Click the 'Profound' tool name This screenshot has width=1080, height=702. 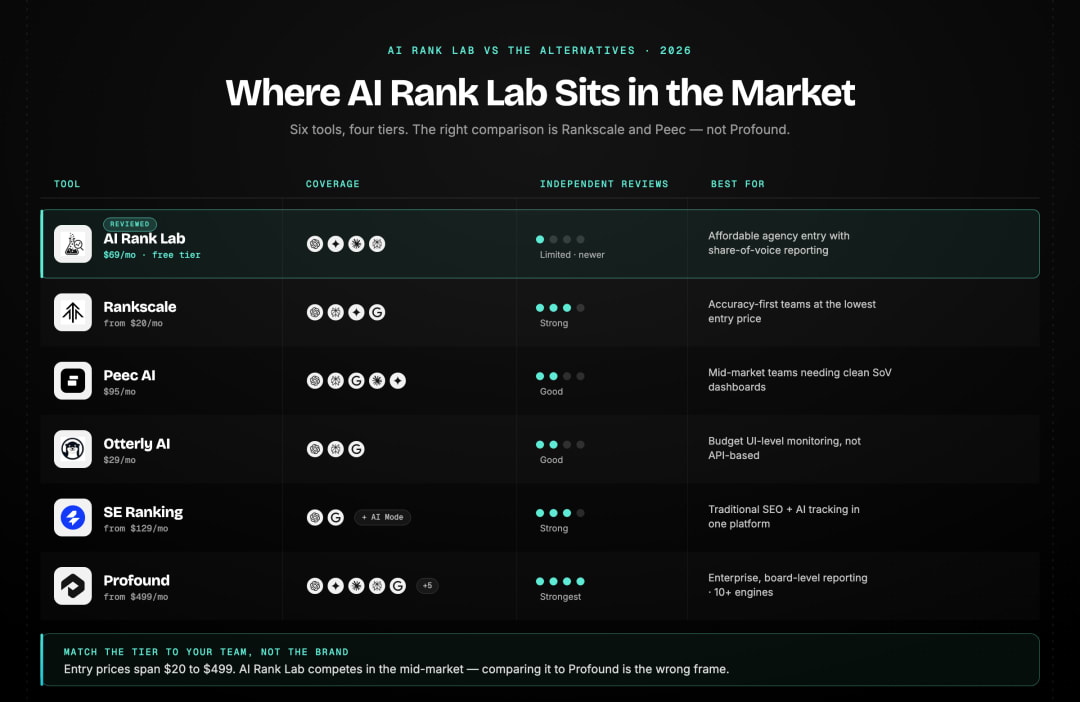pyautogui.click(x=136, y=580)
